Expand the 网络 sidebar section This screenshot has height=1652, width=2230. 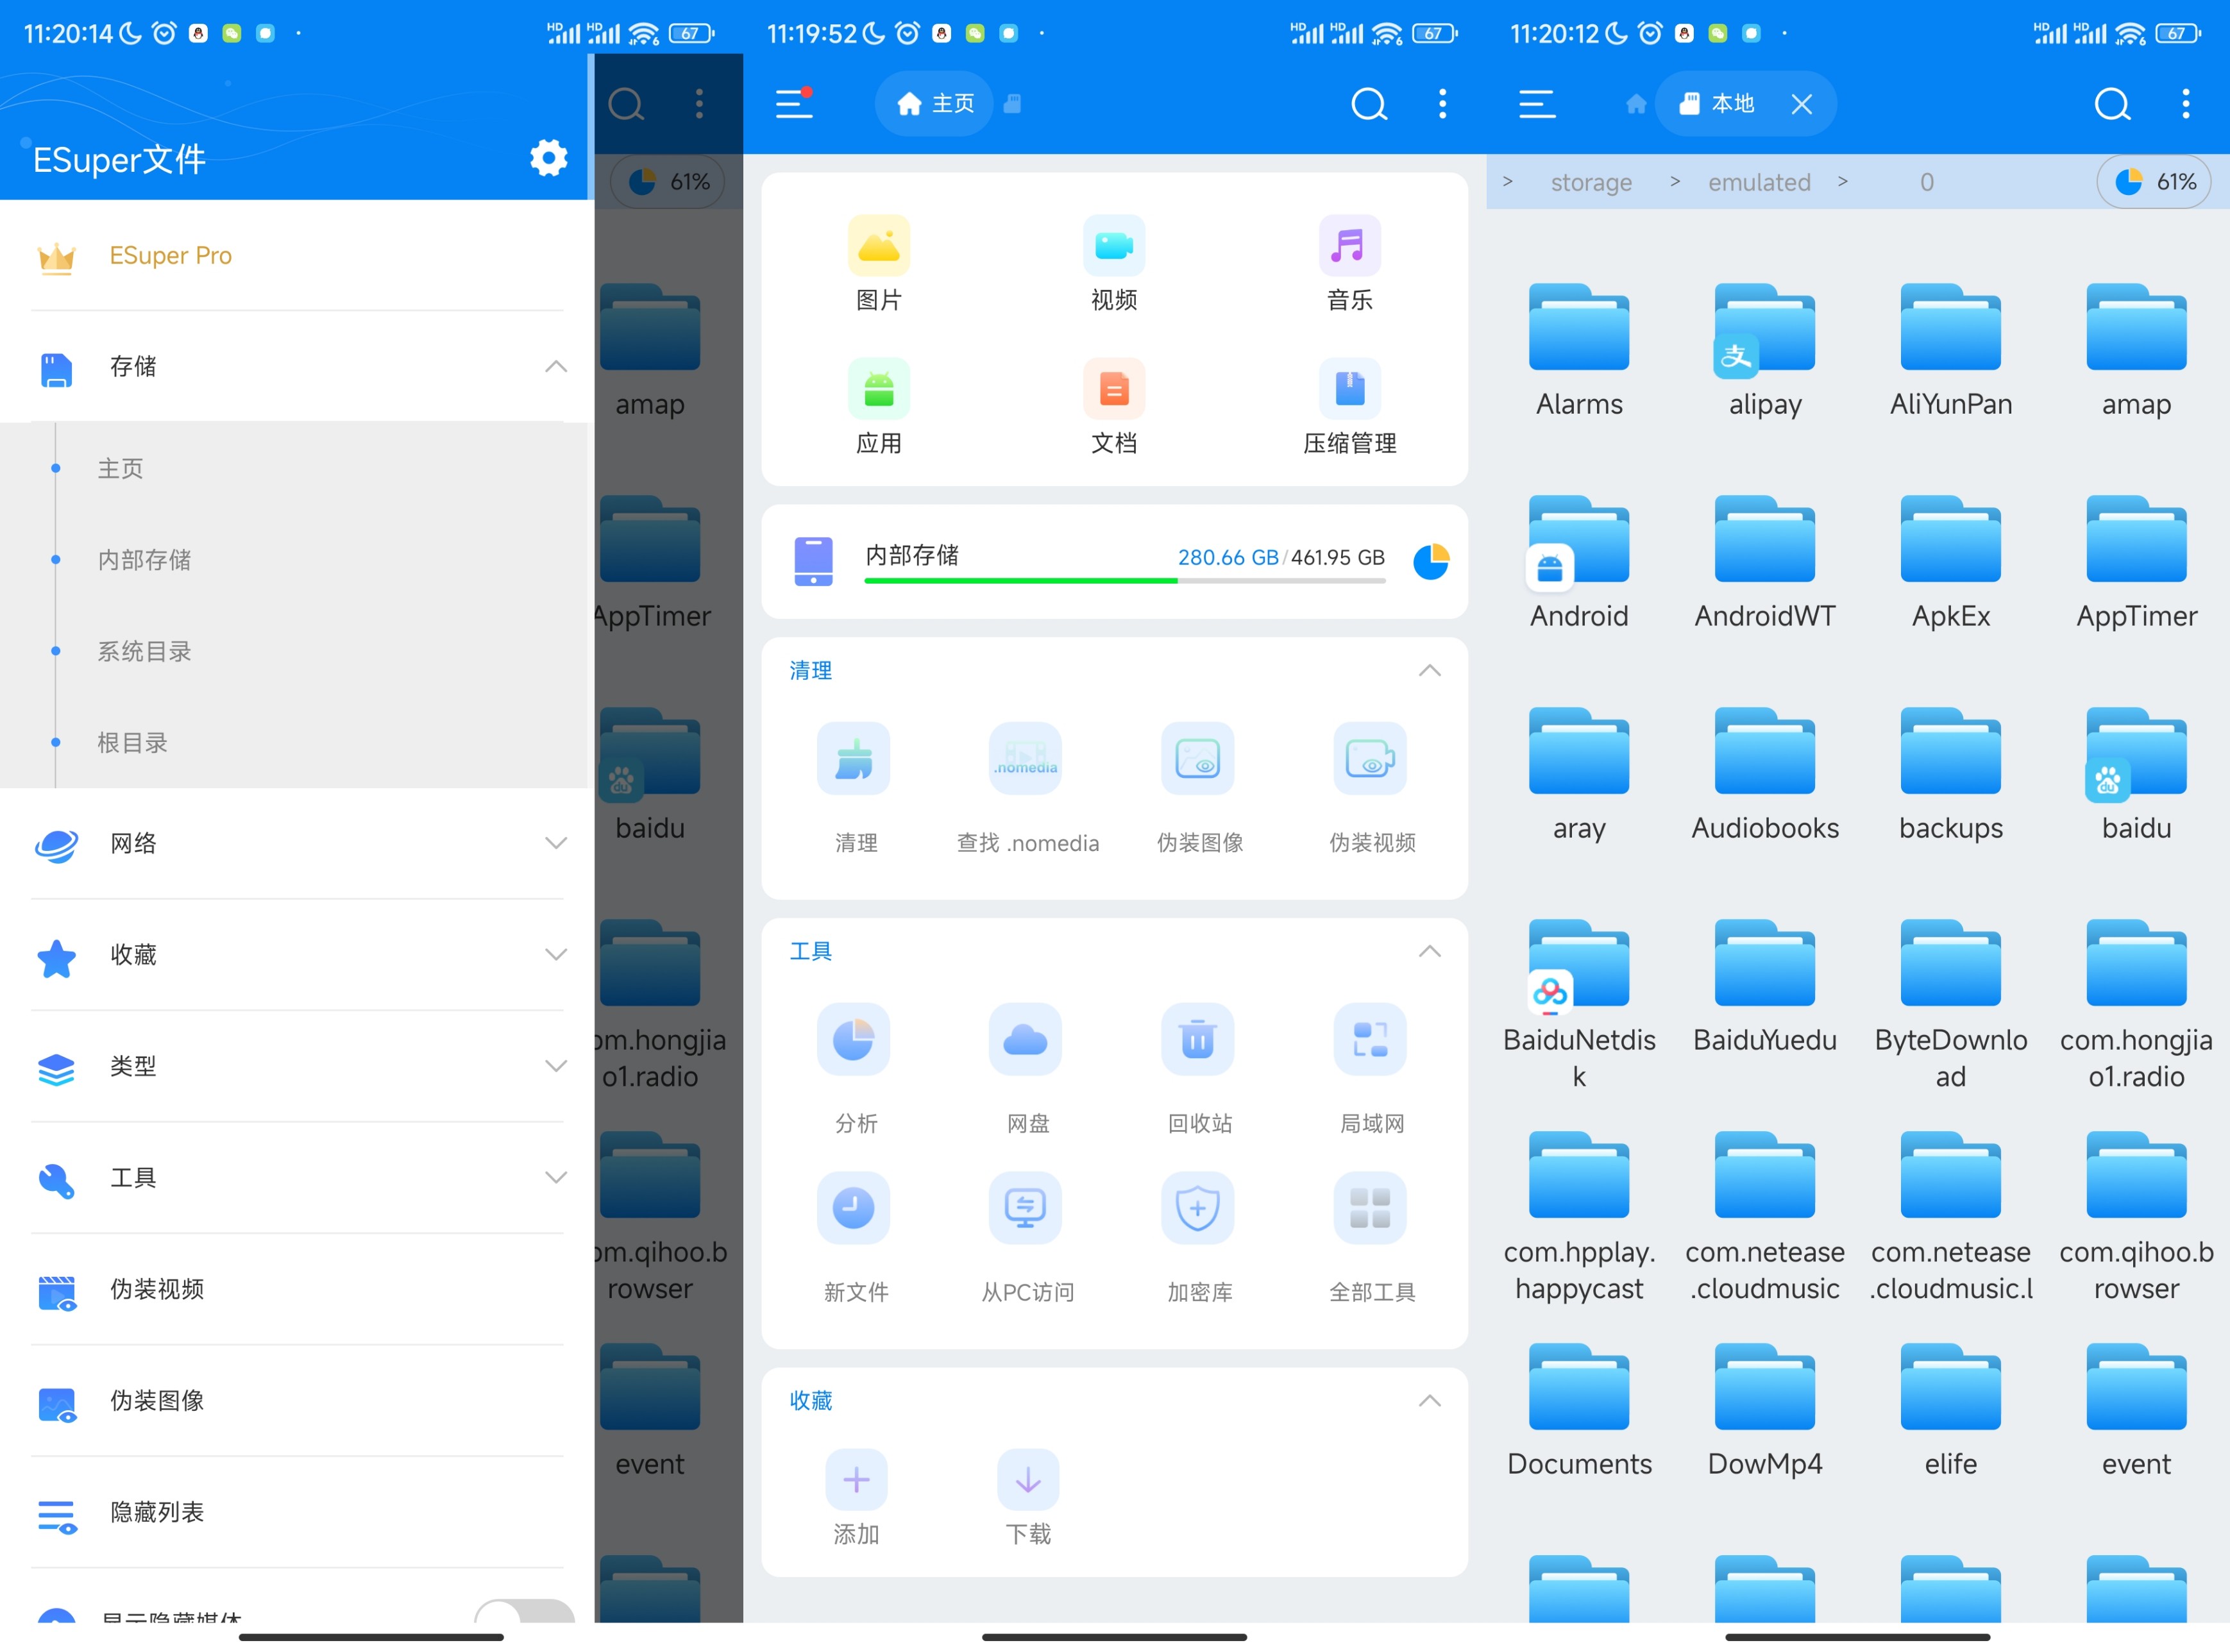[556, 843]
